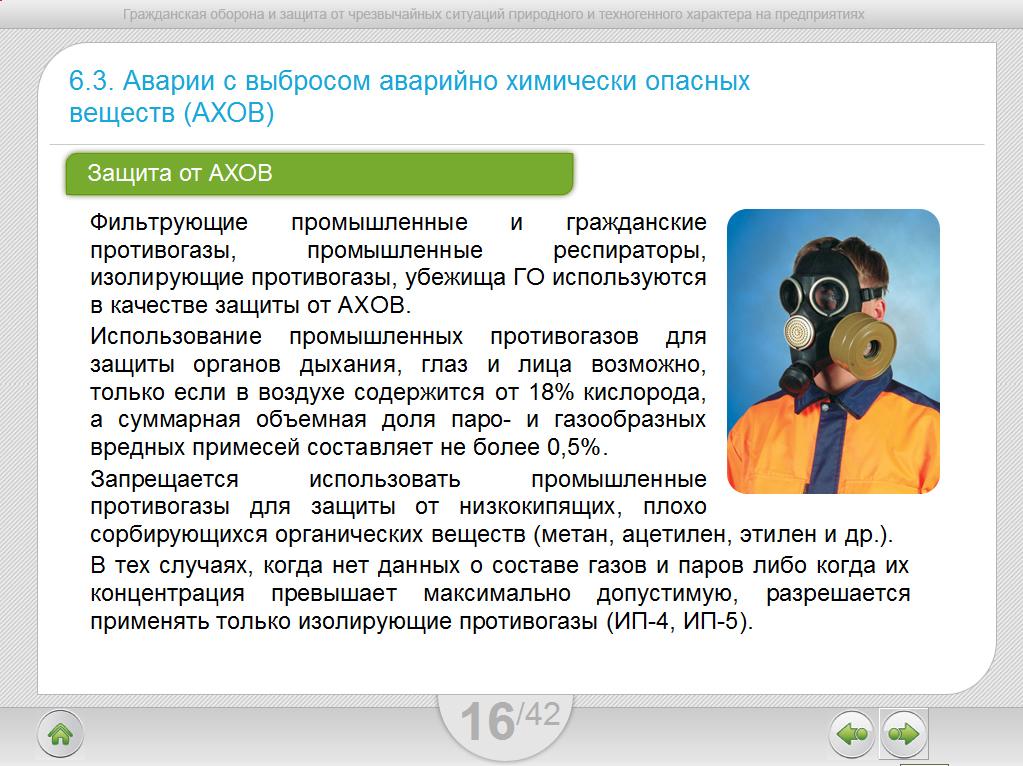The width and height of the screenshot is (1023, 766).
Task: Click the green Home button
Action: click(60, 736)
